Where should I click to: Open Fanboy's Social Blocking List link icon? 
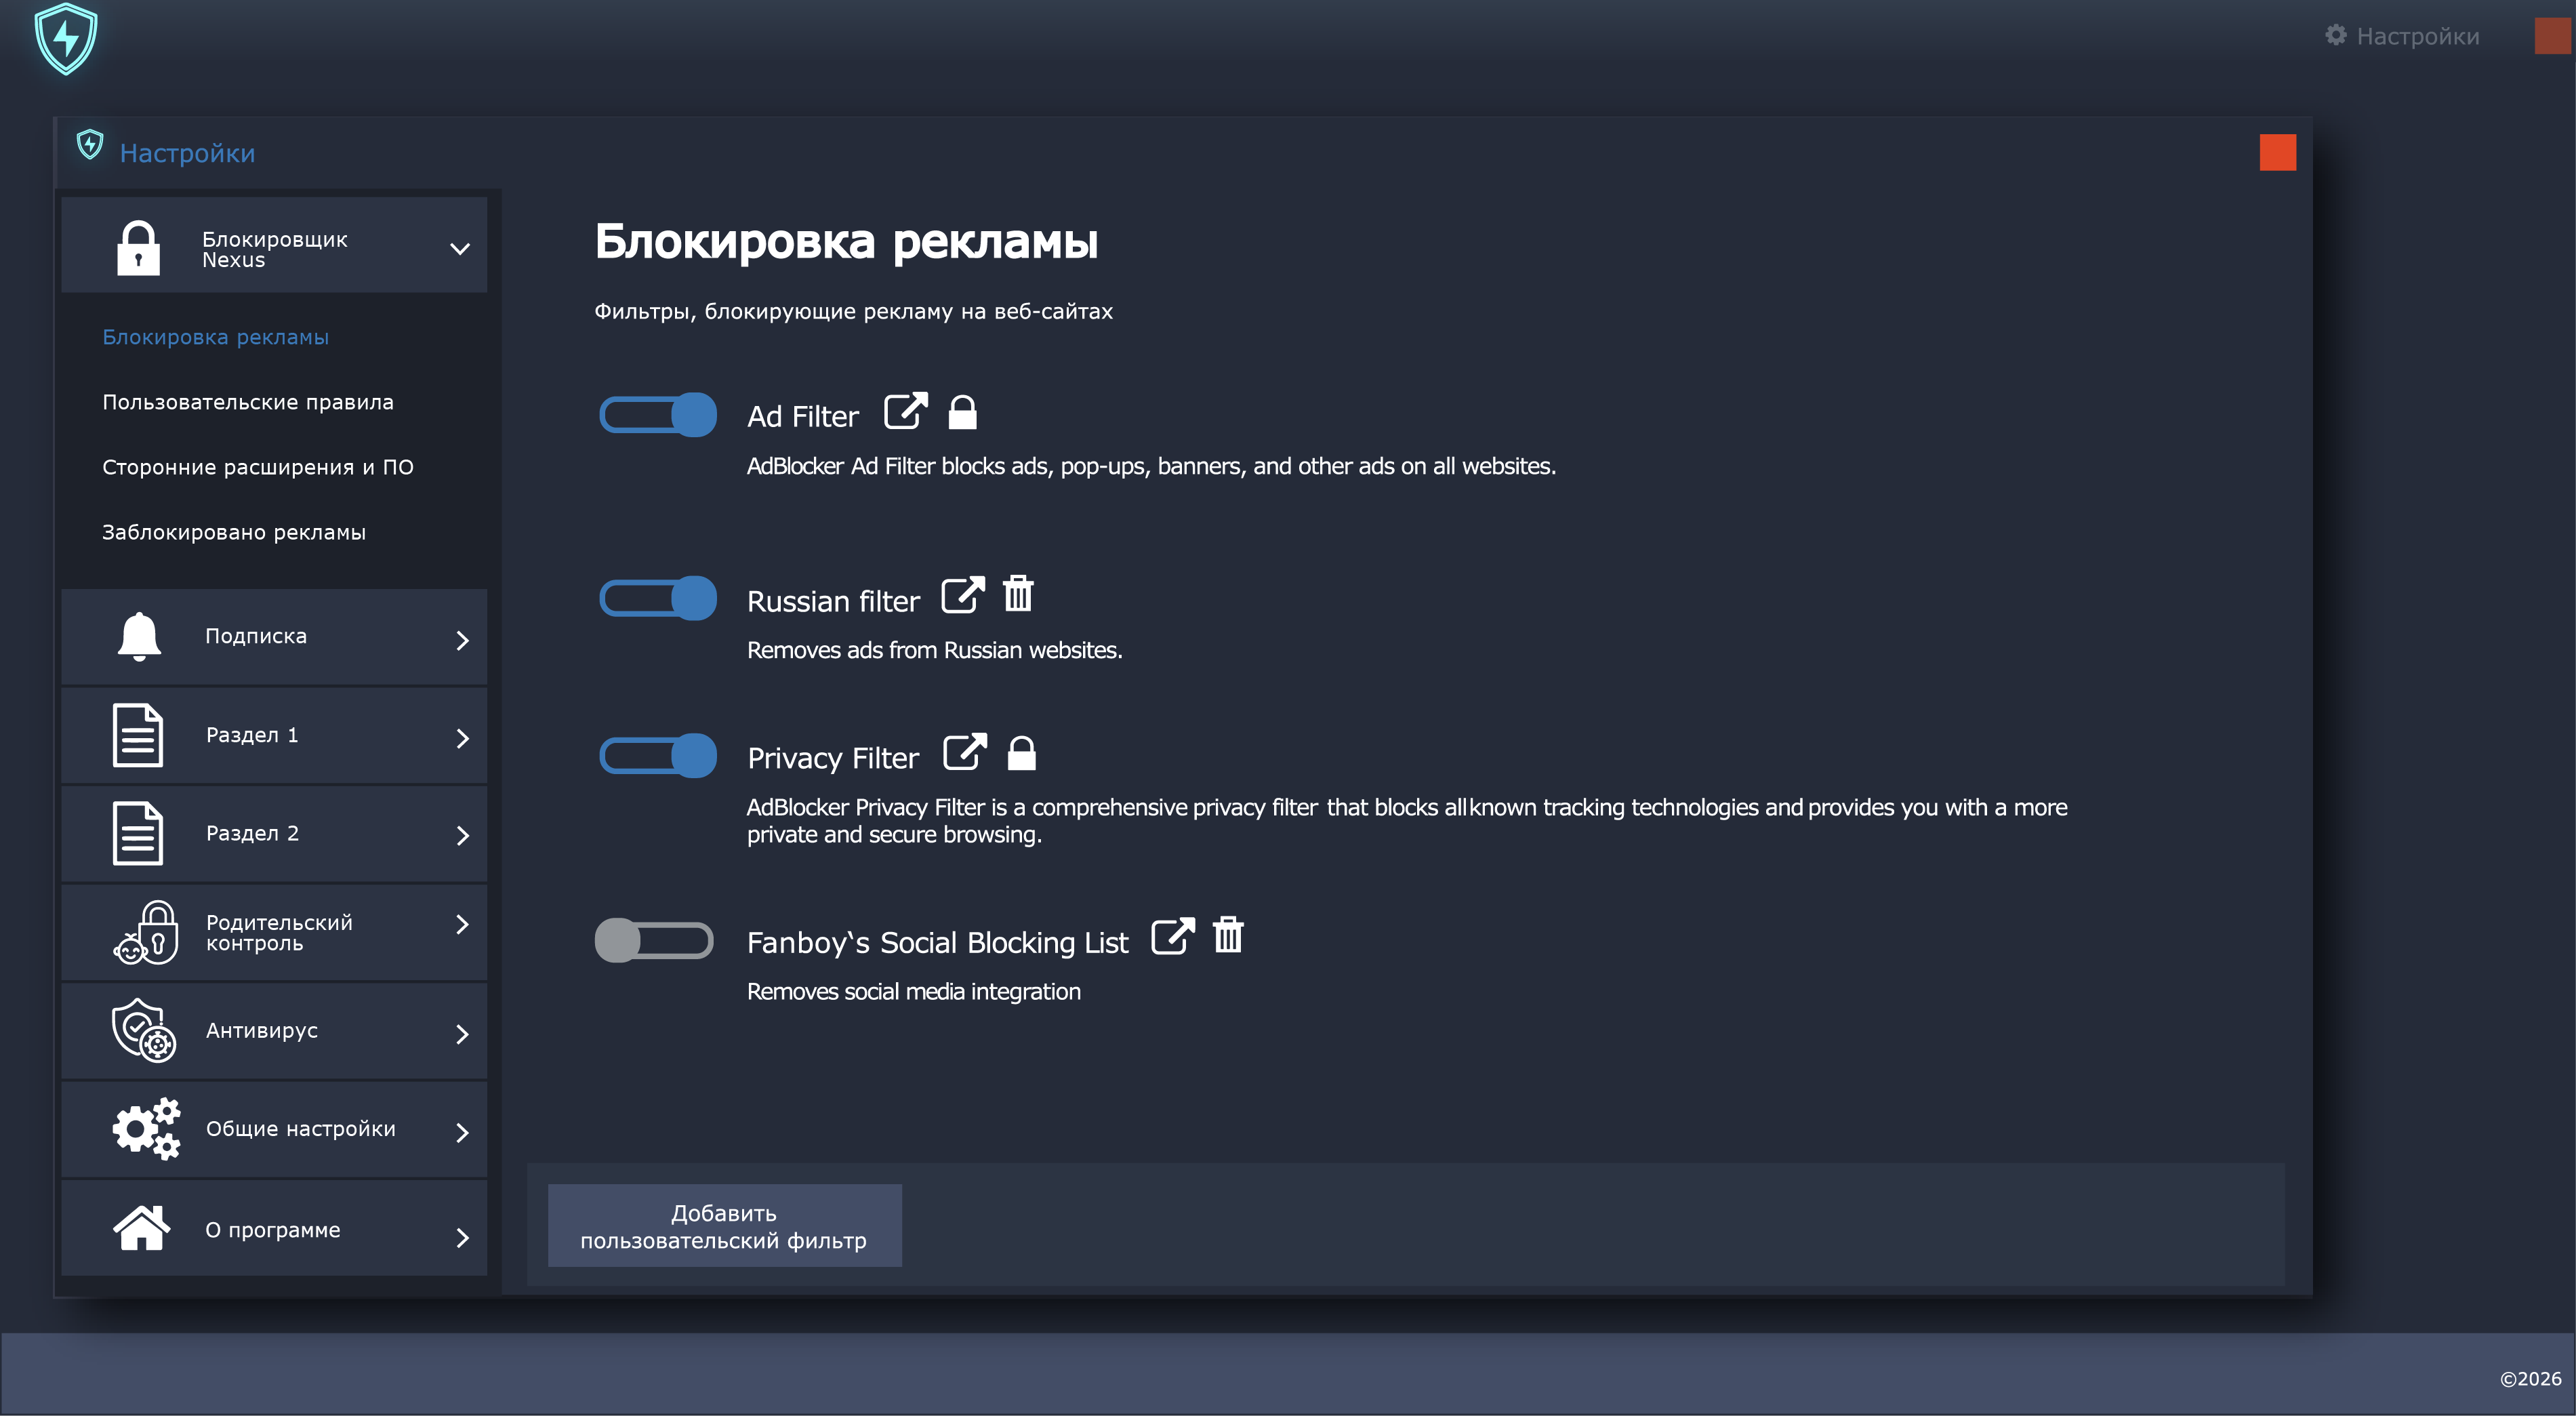(1172, 937)
